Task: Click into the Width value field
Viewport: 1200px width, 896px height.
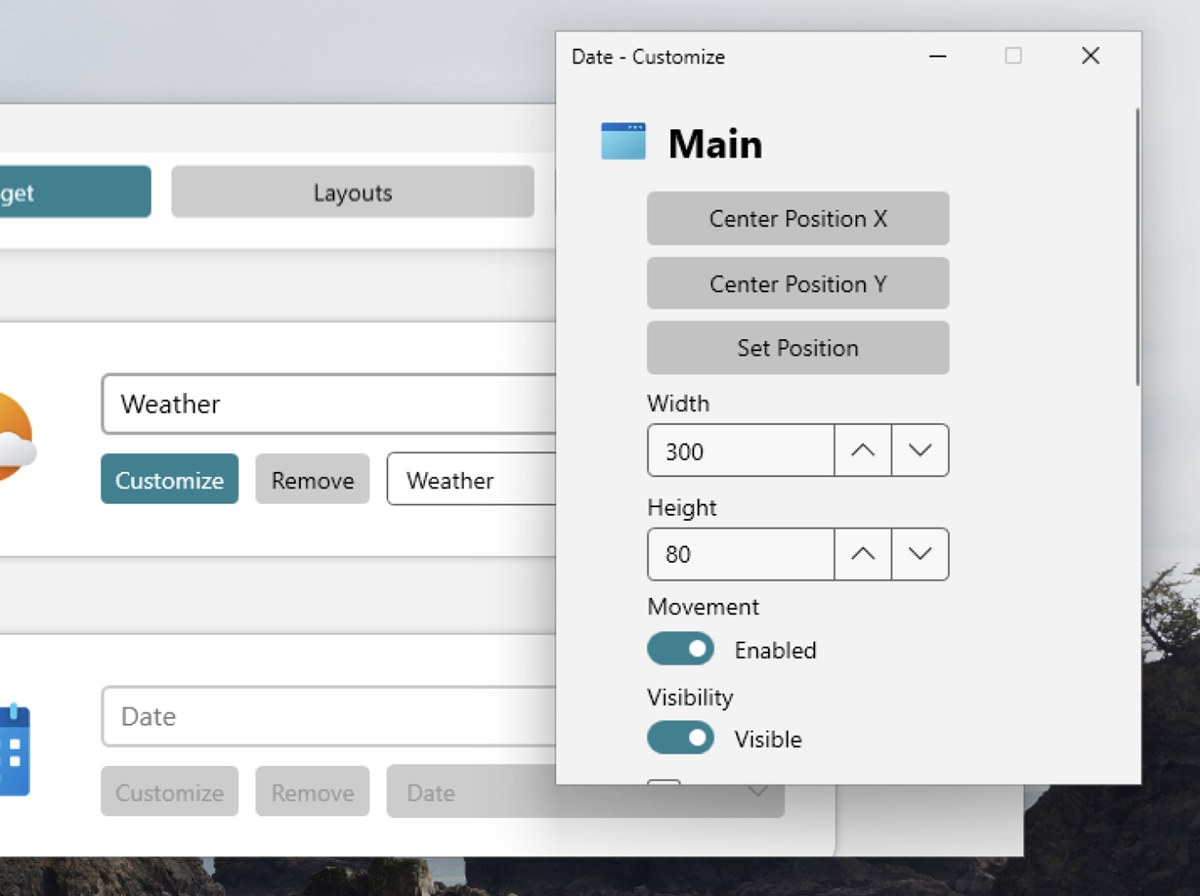Action: click(740, 451)
